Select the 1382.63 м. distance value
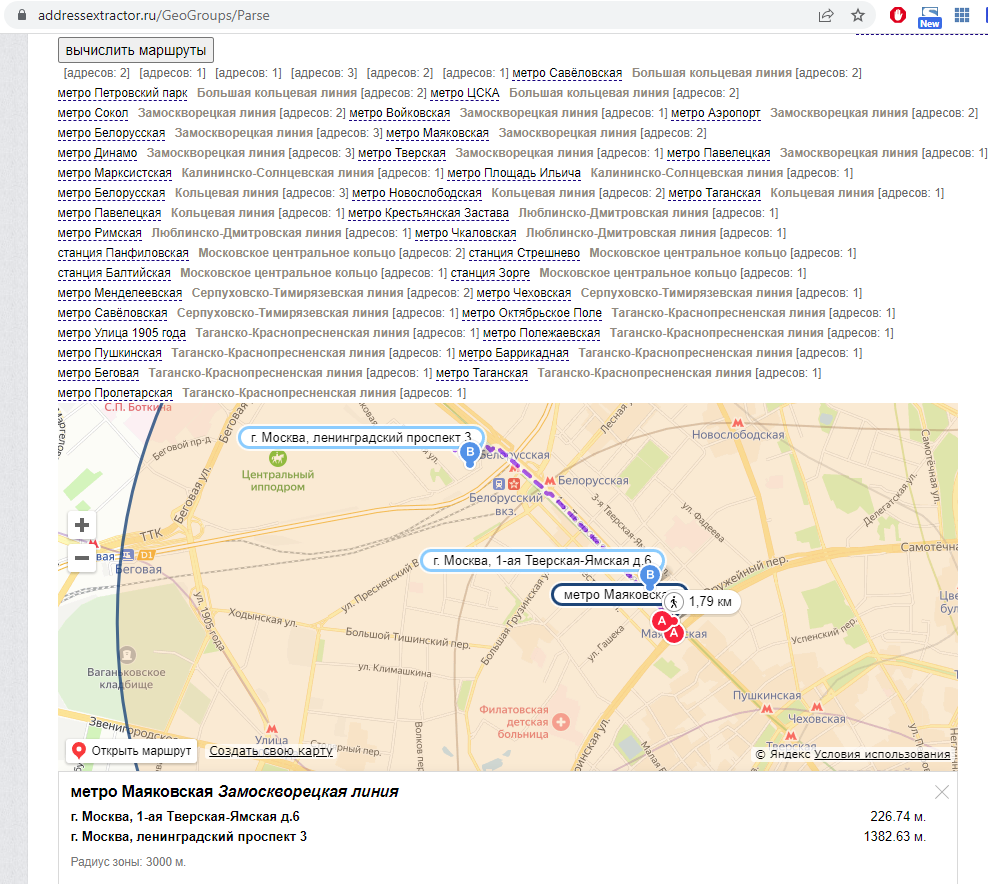 click(x=895, y=837)
